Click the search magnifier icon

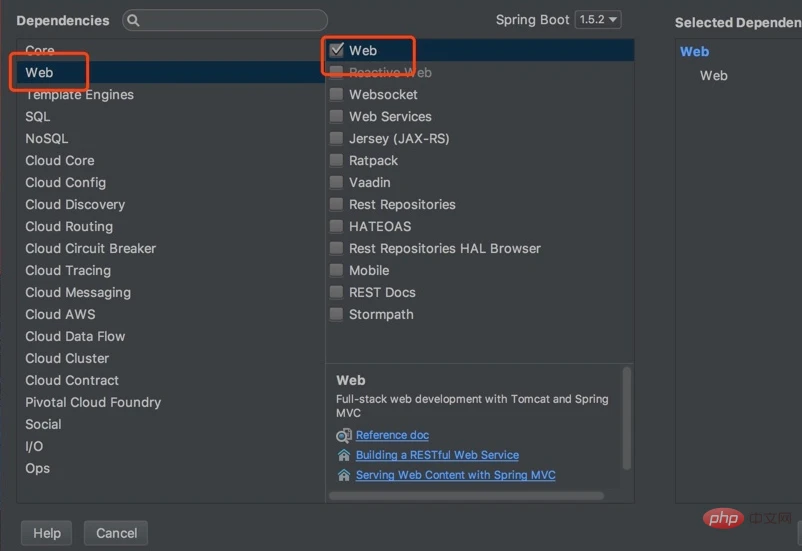(133, 20)
